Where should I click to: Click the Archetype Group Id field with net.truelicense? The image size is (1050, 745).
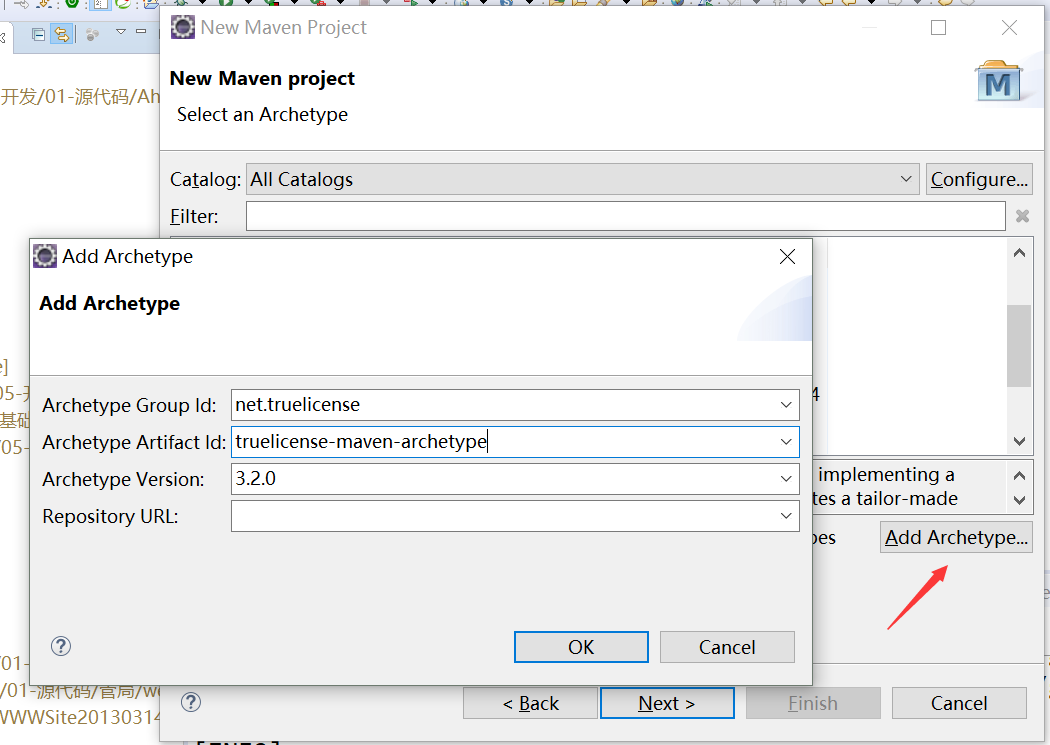point(515,405)
